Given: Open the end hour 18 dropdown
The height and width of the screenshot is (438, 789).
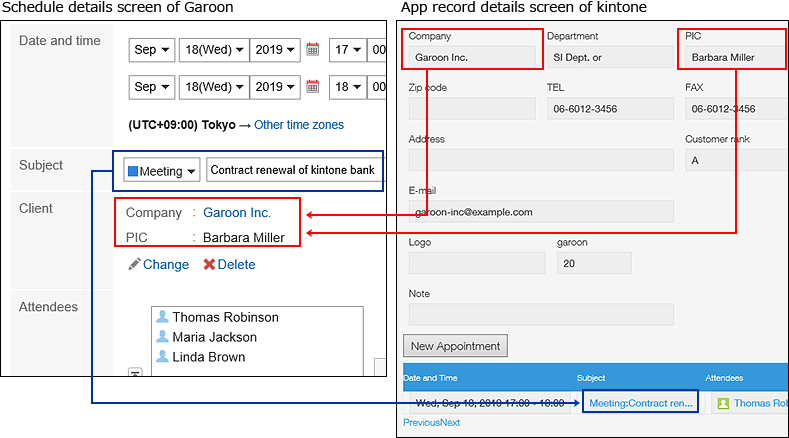Looking at the screenshot, I should 348,87.
